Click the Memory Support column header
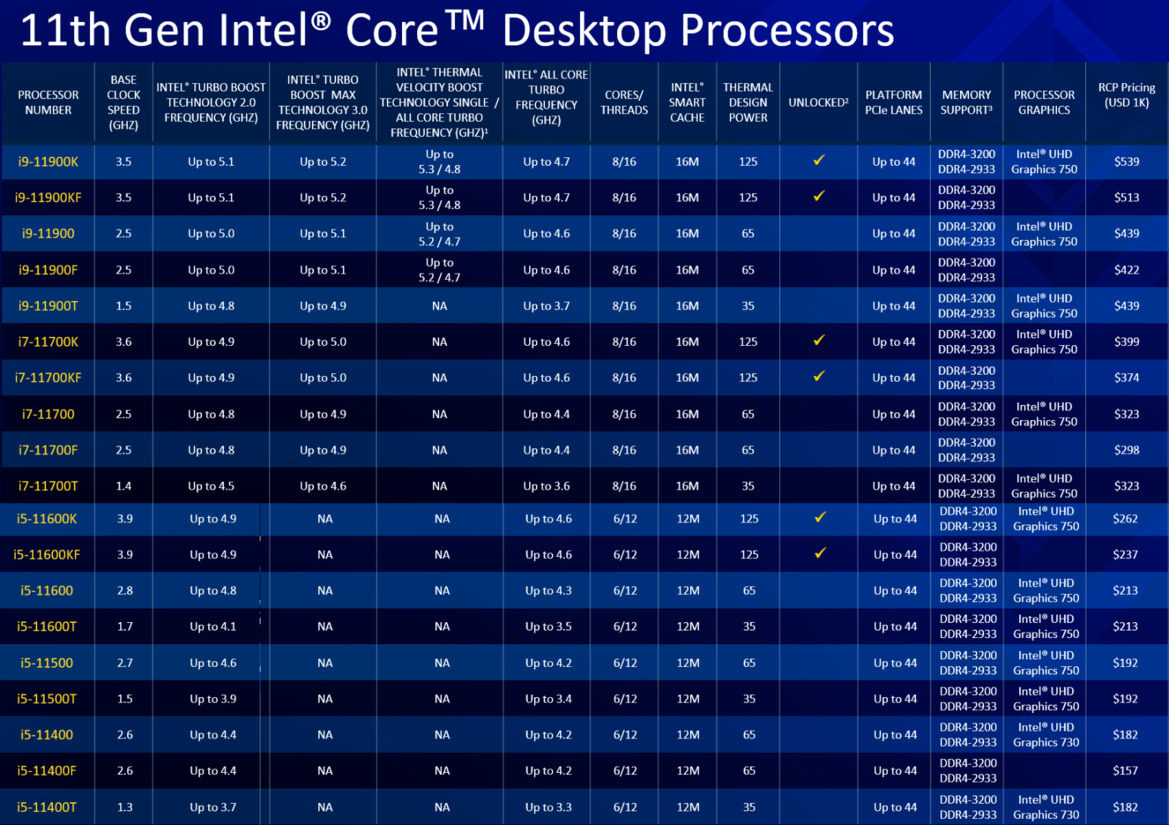Screen dimensions: 1169x825 click(x=966, y=102)
